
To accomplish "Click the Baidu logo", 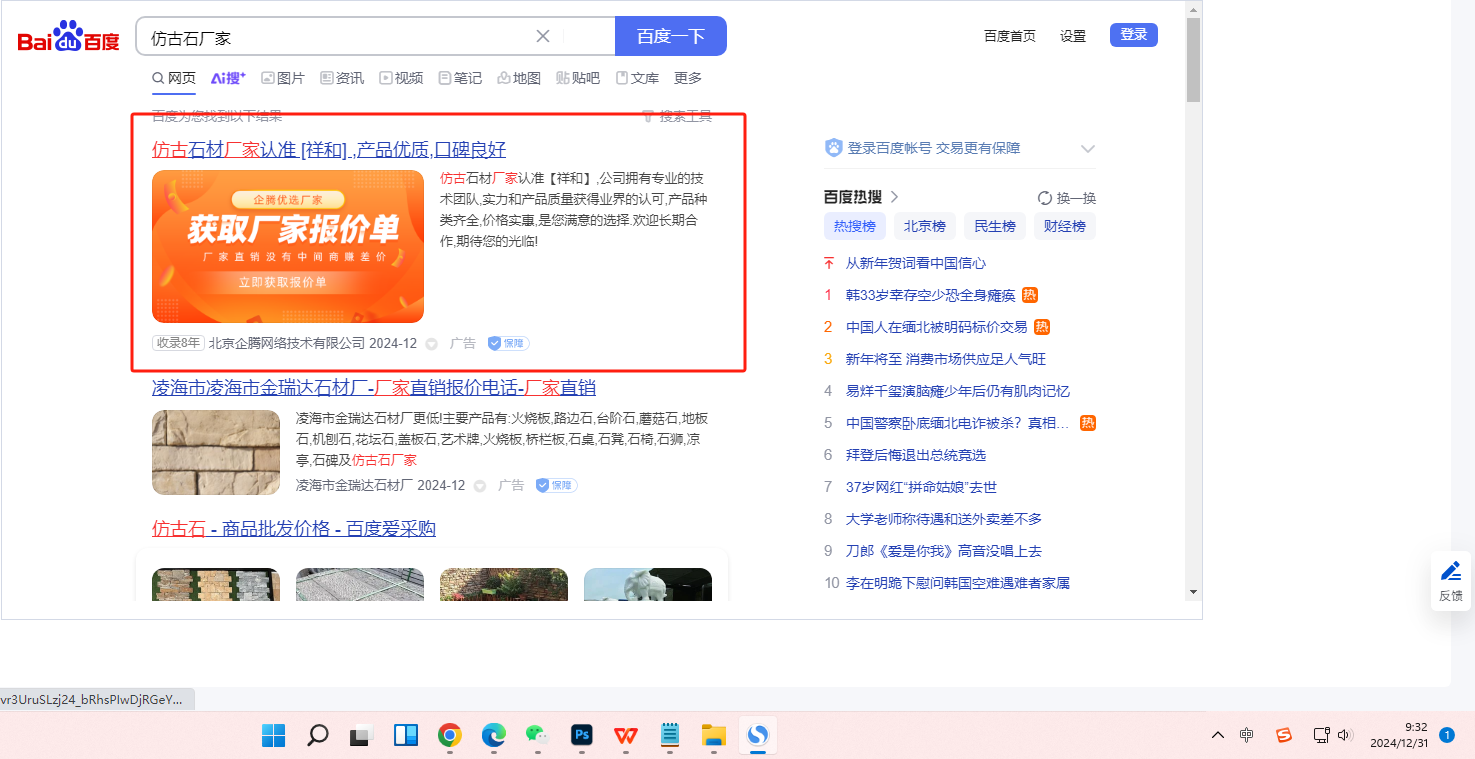I will 68,37.
